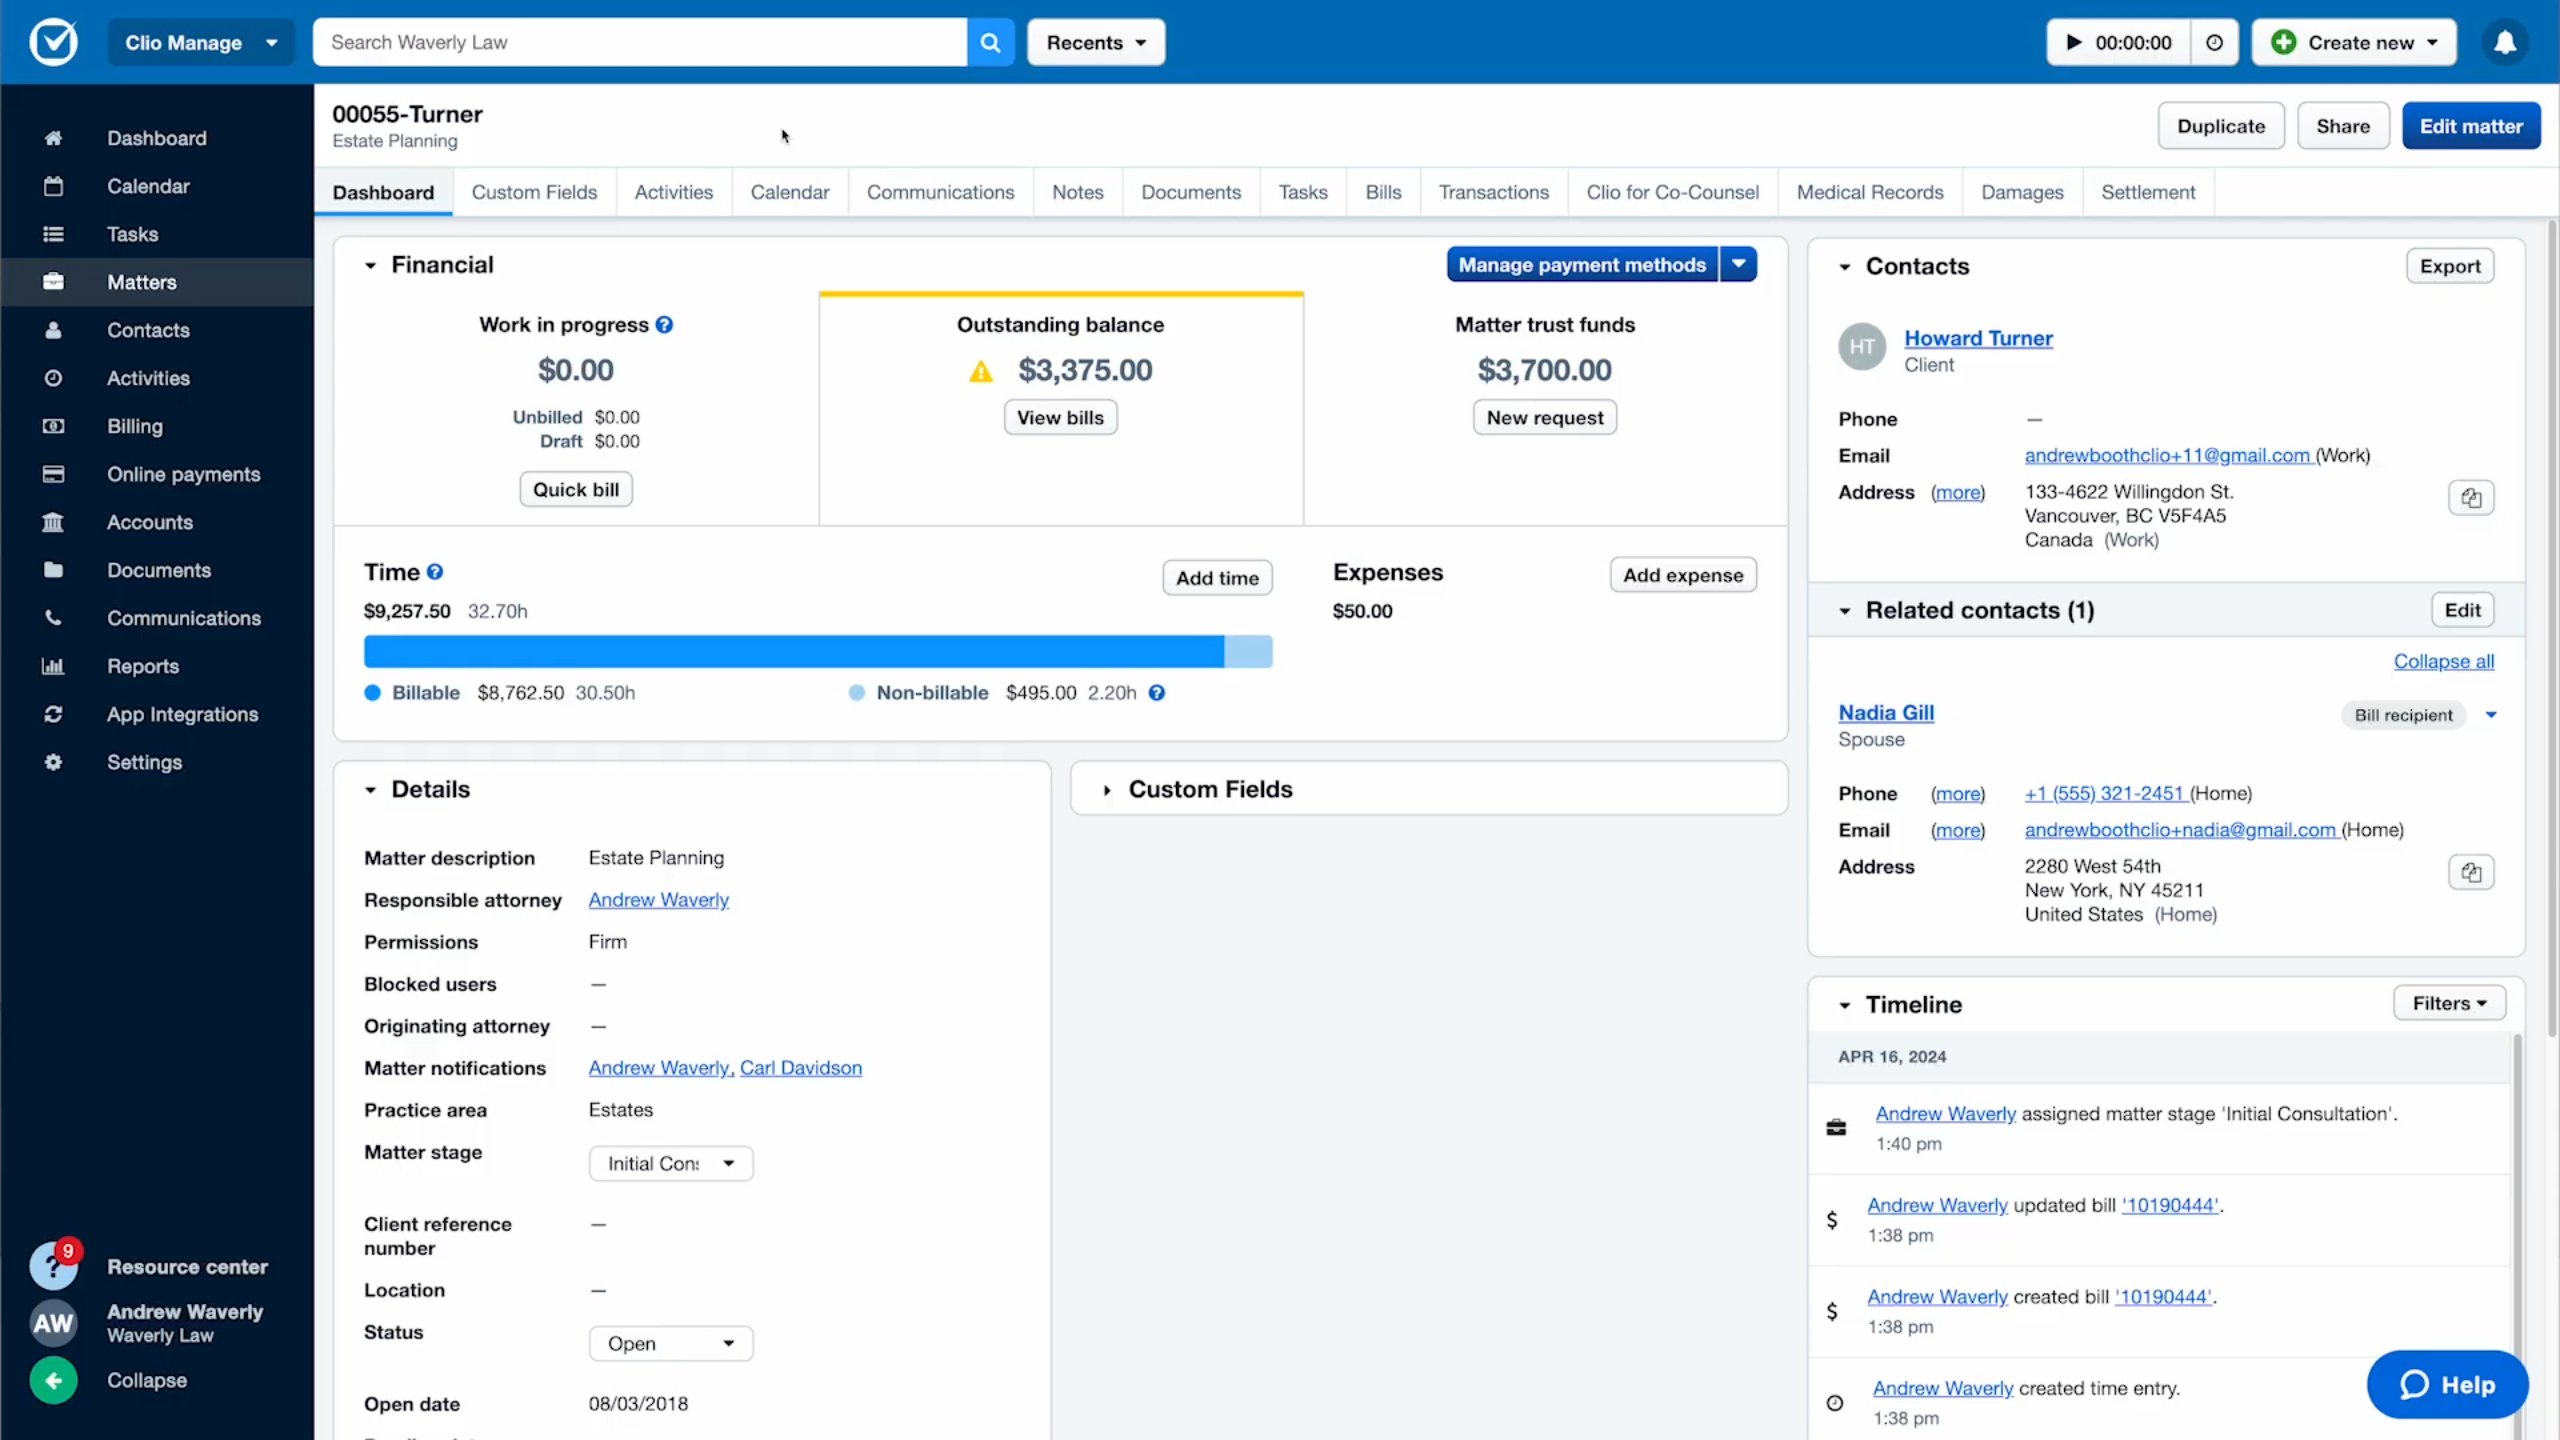
Task: Open the Howard Turner contact link
Action: pos(1978,338)
